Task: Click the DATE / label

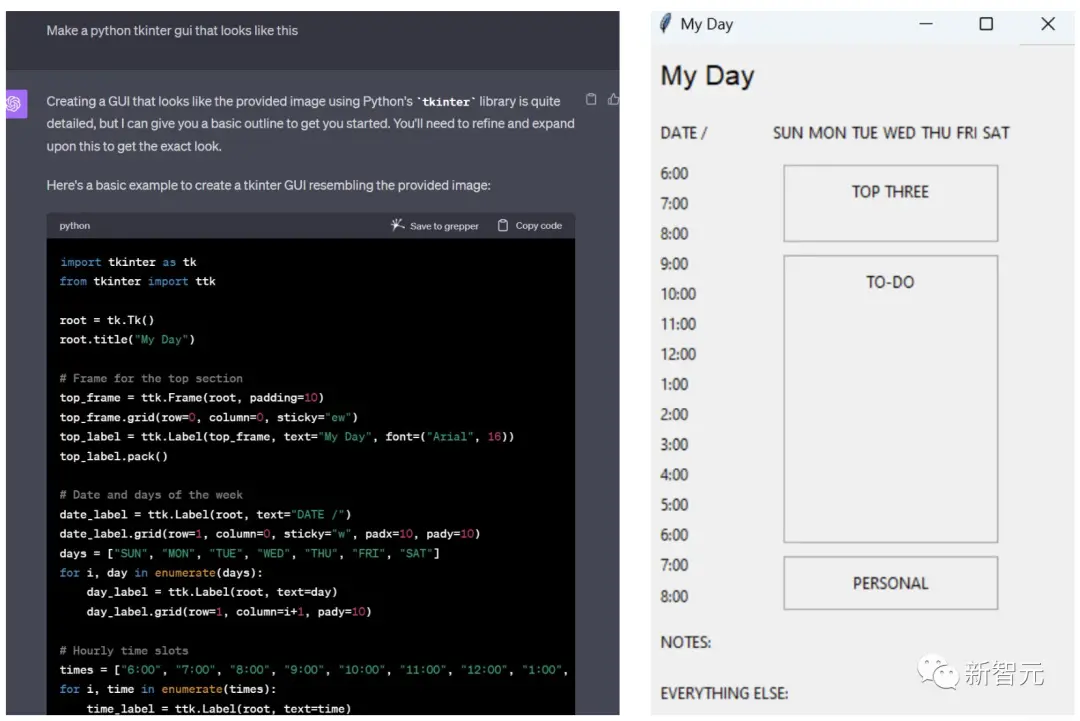Action: click(684, 133)
